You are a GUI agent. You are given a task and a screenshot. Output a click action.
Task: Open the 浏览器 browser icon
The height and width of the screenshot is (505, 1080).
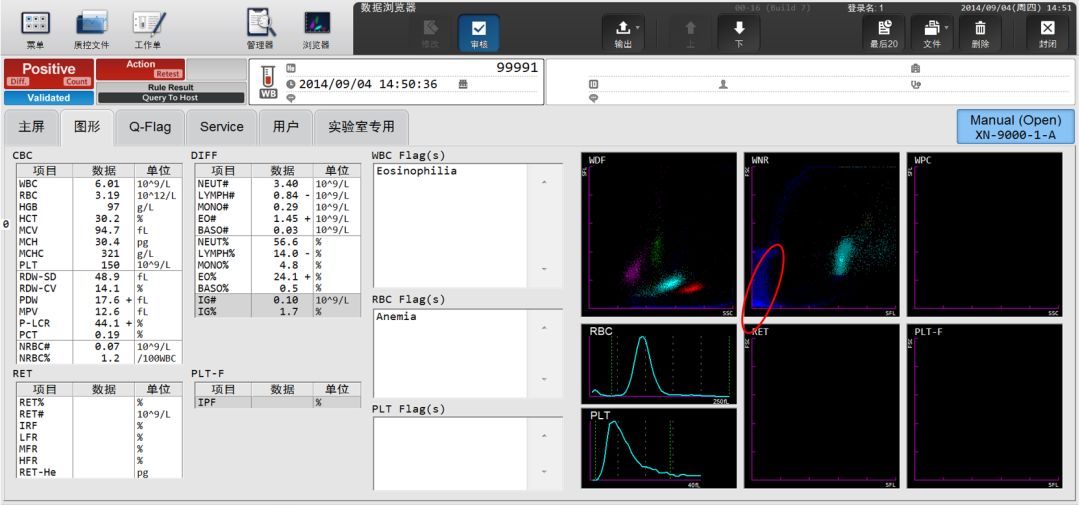(316, 29)
